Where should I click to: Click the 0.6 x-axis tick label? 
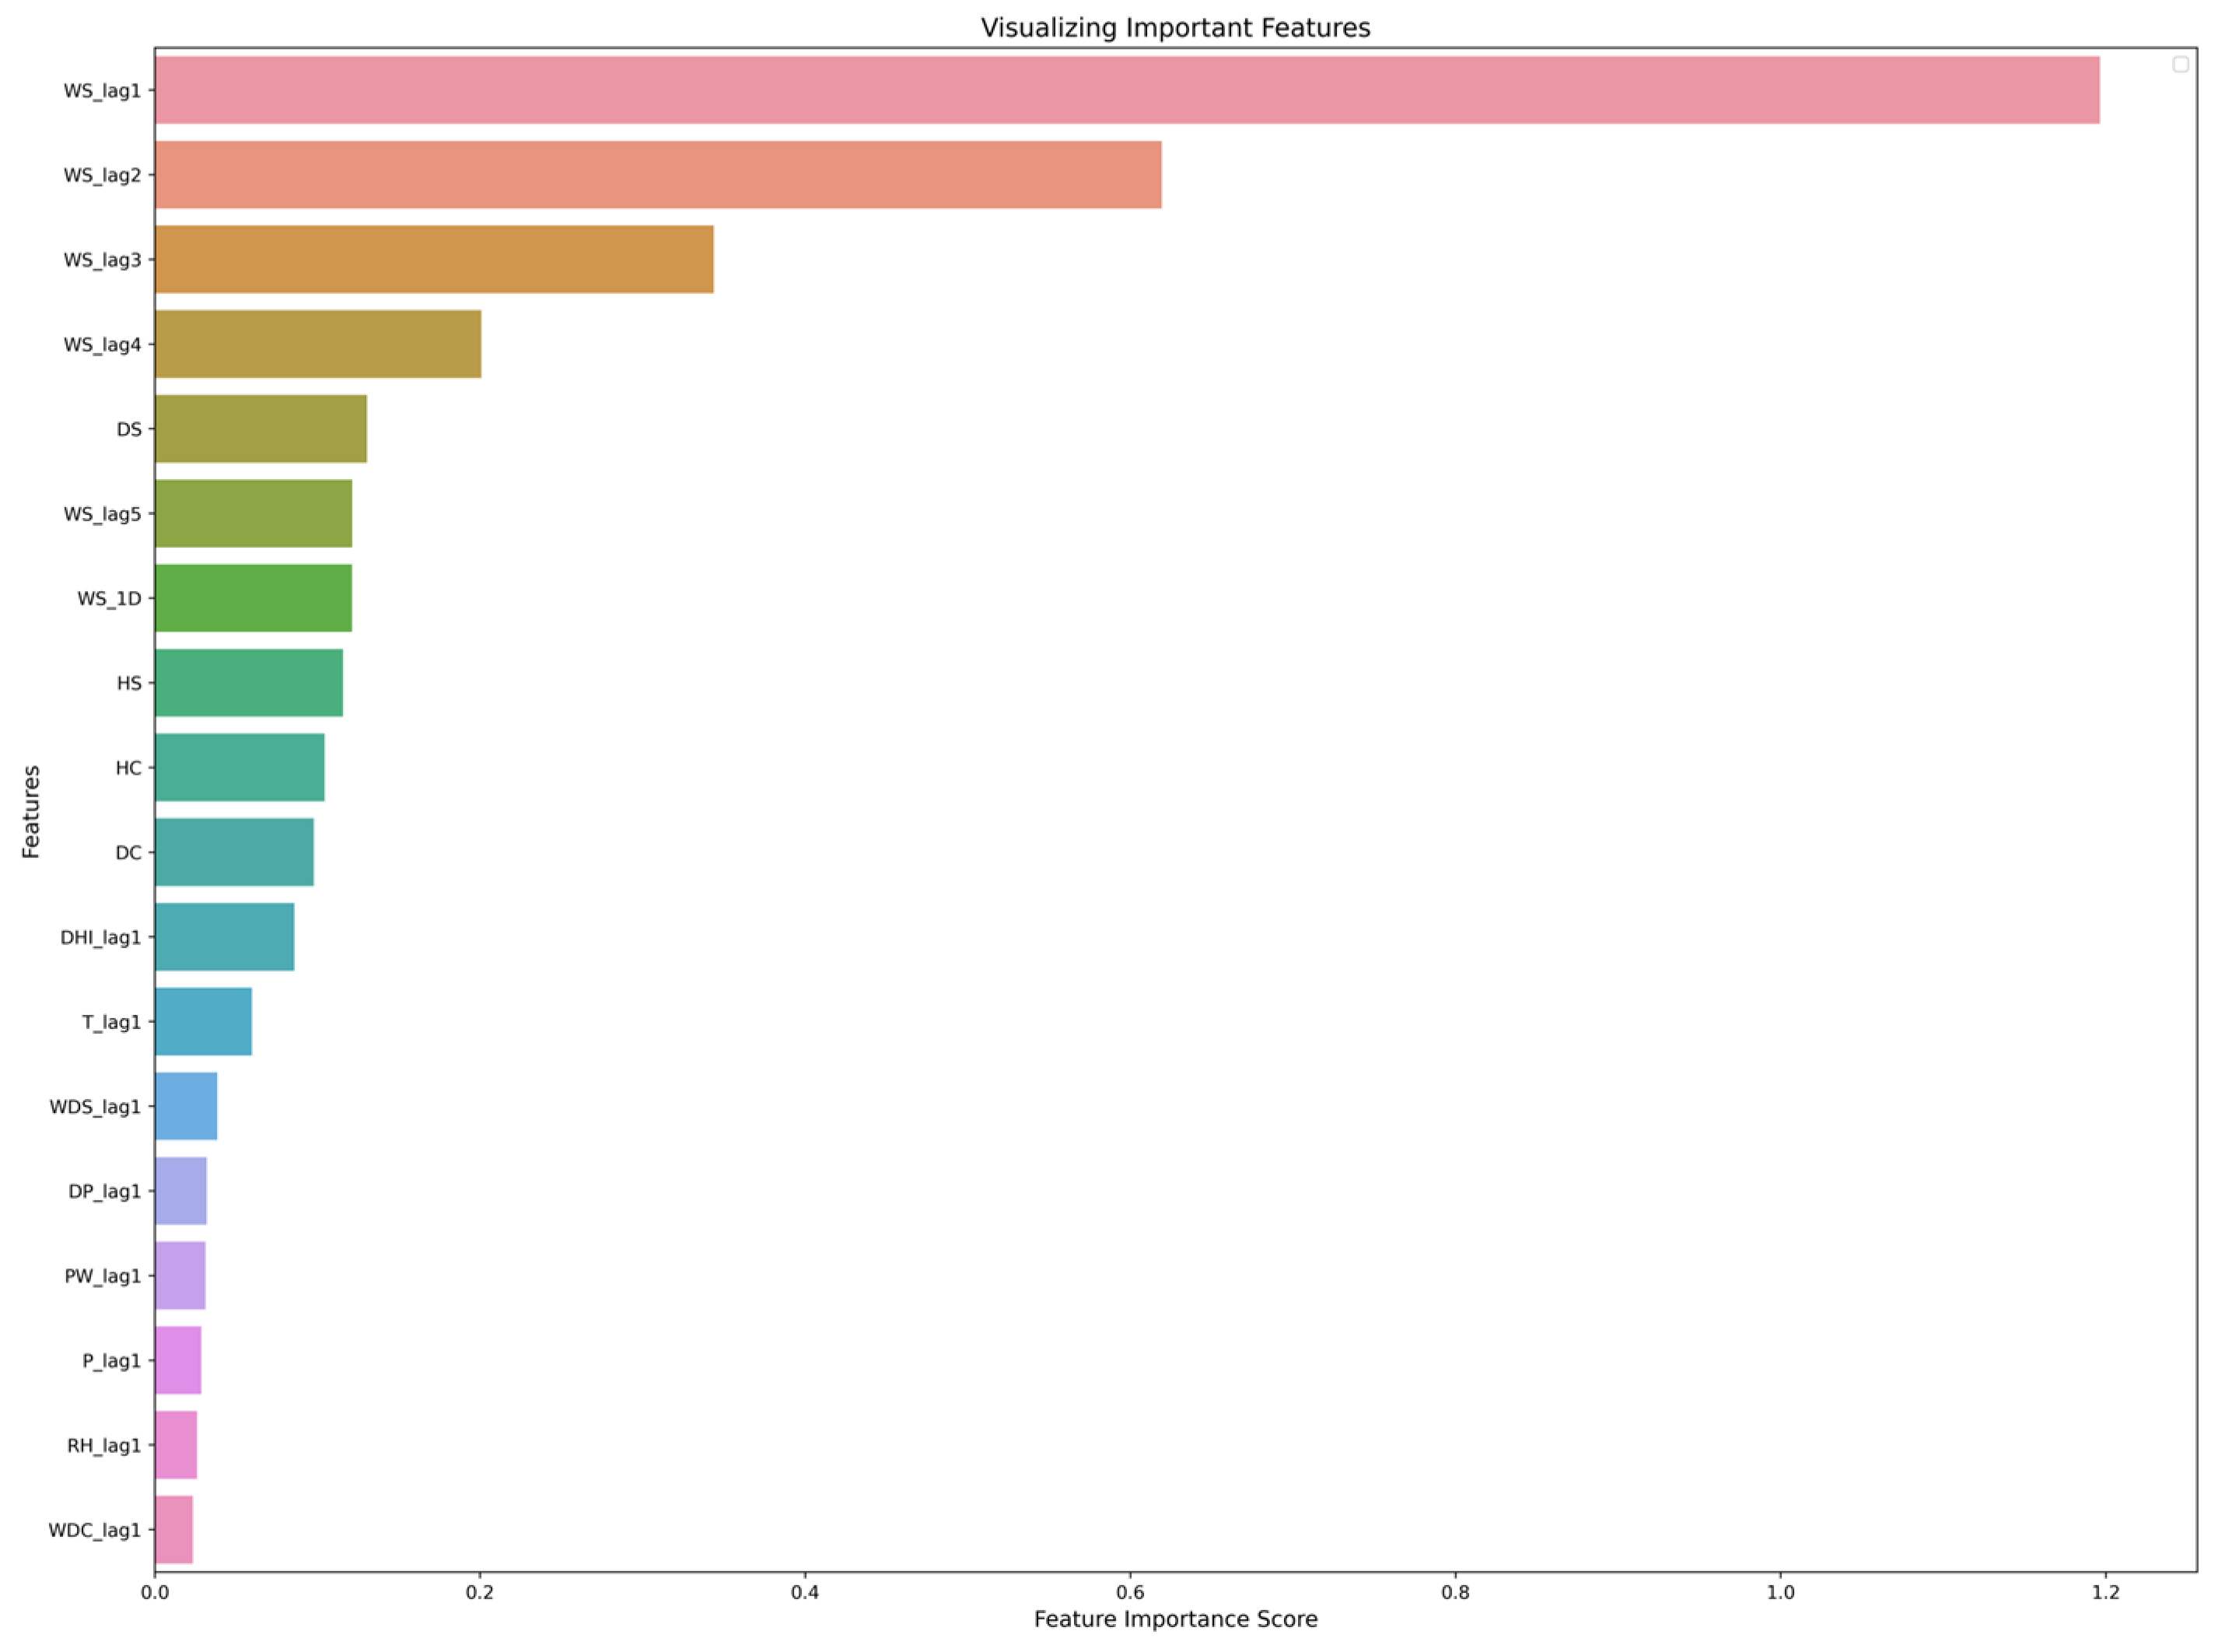point(1129,1592)
